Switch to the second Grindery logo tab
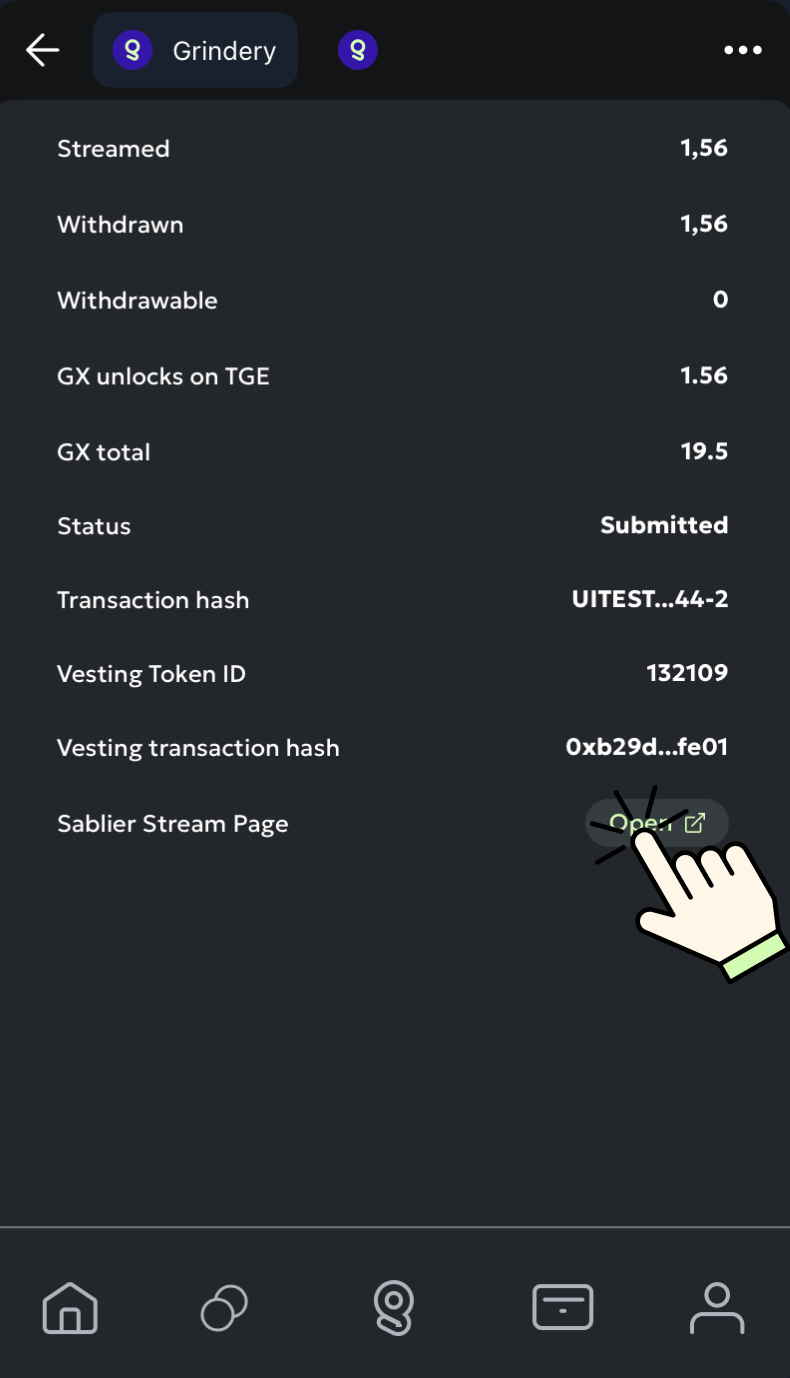 pos(358,50)
